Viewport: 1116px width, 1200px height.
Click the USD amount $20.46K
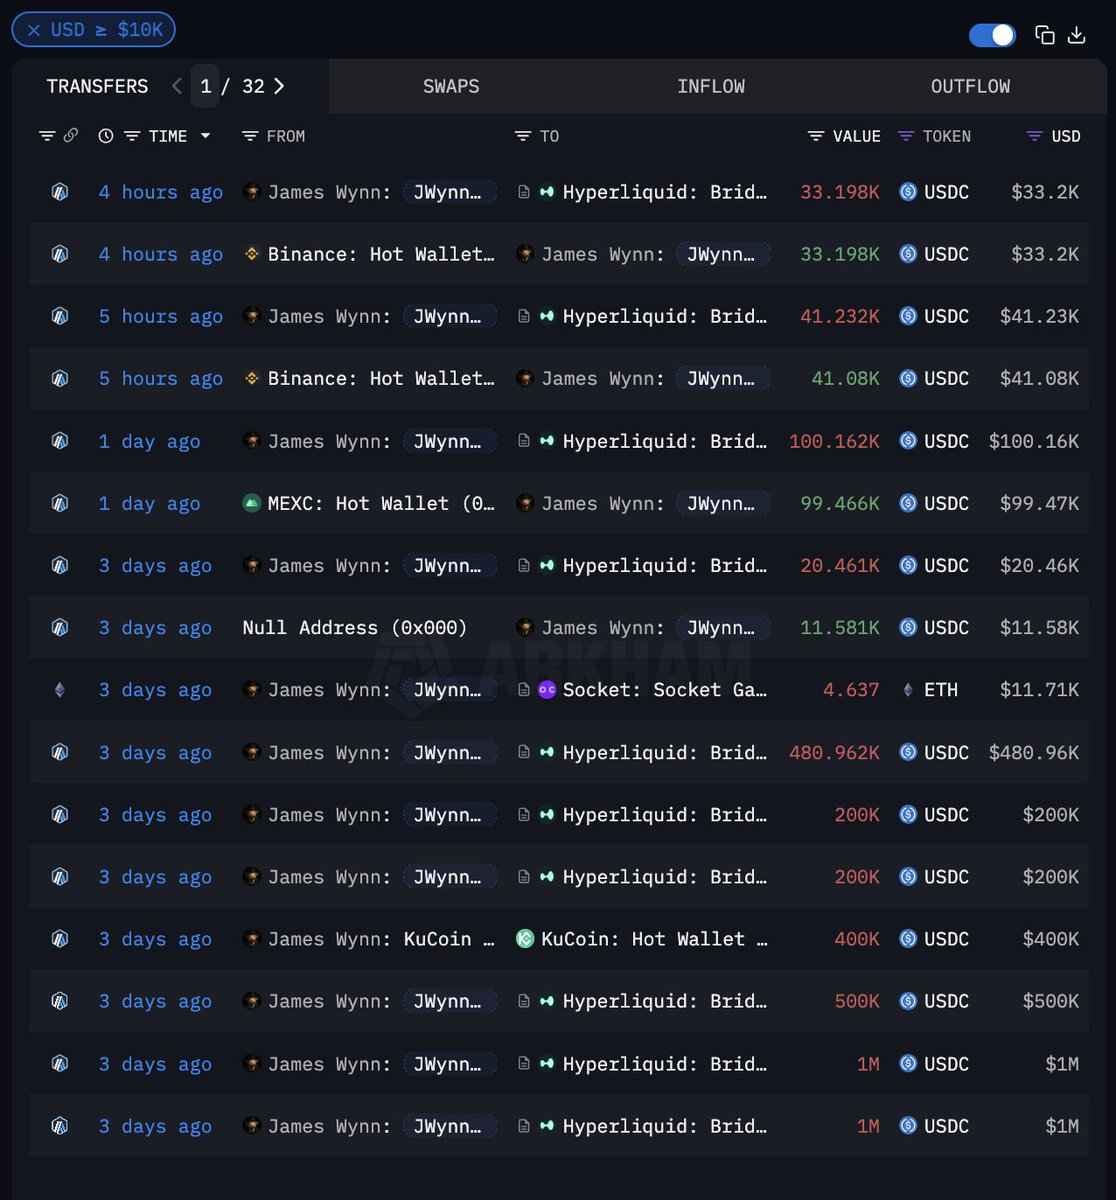tap(1040, 565)
